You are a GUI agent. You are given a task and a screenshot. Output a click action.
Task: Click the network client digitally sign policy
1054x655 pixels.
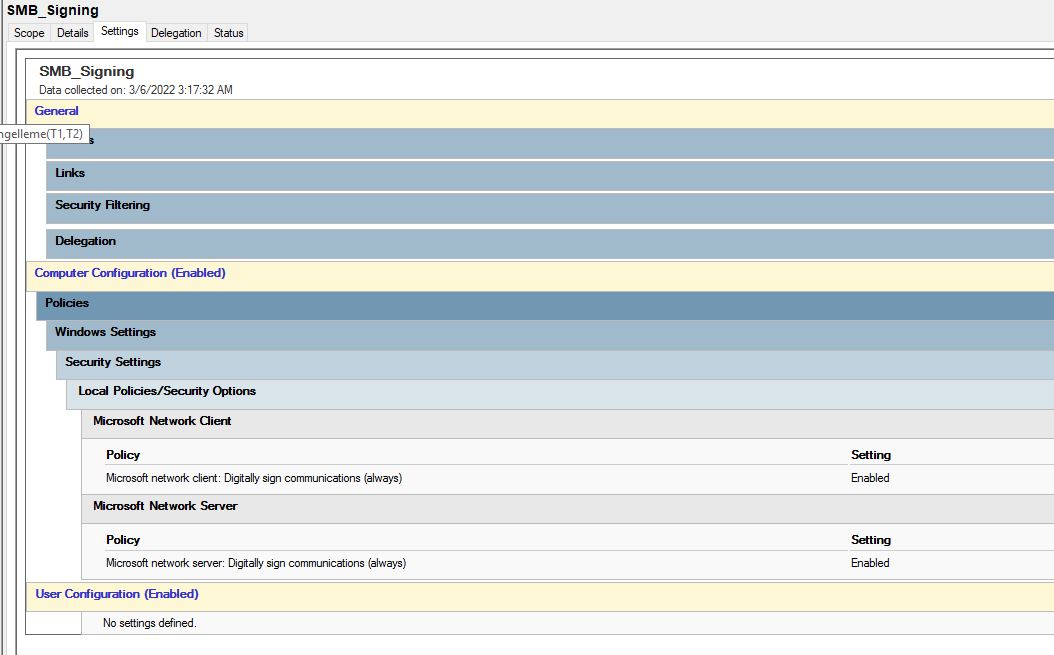tap(254, 478)
